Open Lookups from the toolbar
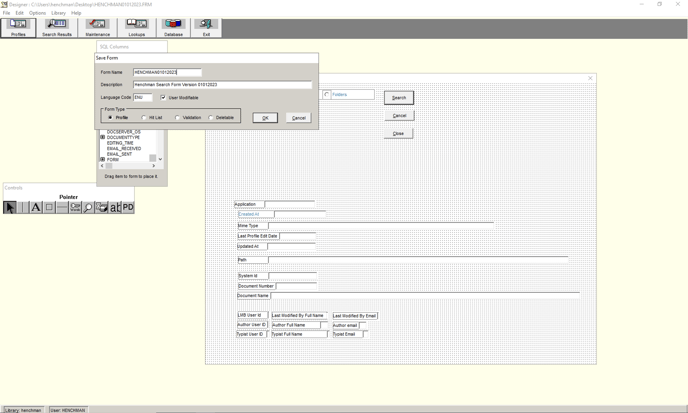Viewport: 688px width, 413px height. (x=136, y=27)
